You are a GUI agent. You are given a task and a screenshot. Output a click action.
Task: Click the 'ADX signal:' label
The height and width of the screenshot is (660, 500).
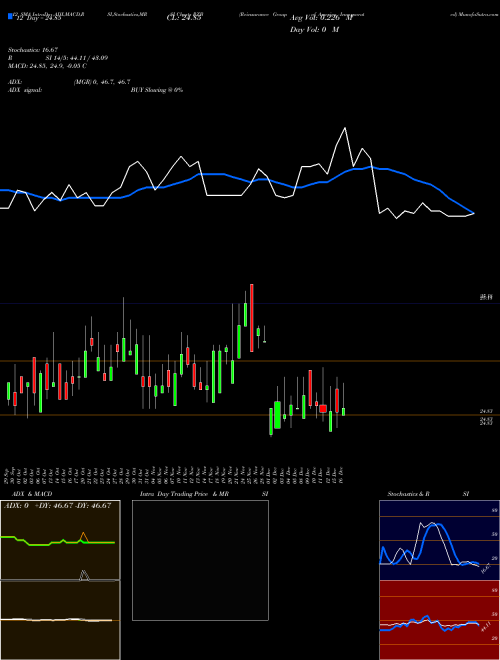pyautogui.click(x=25, y=90)
